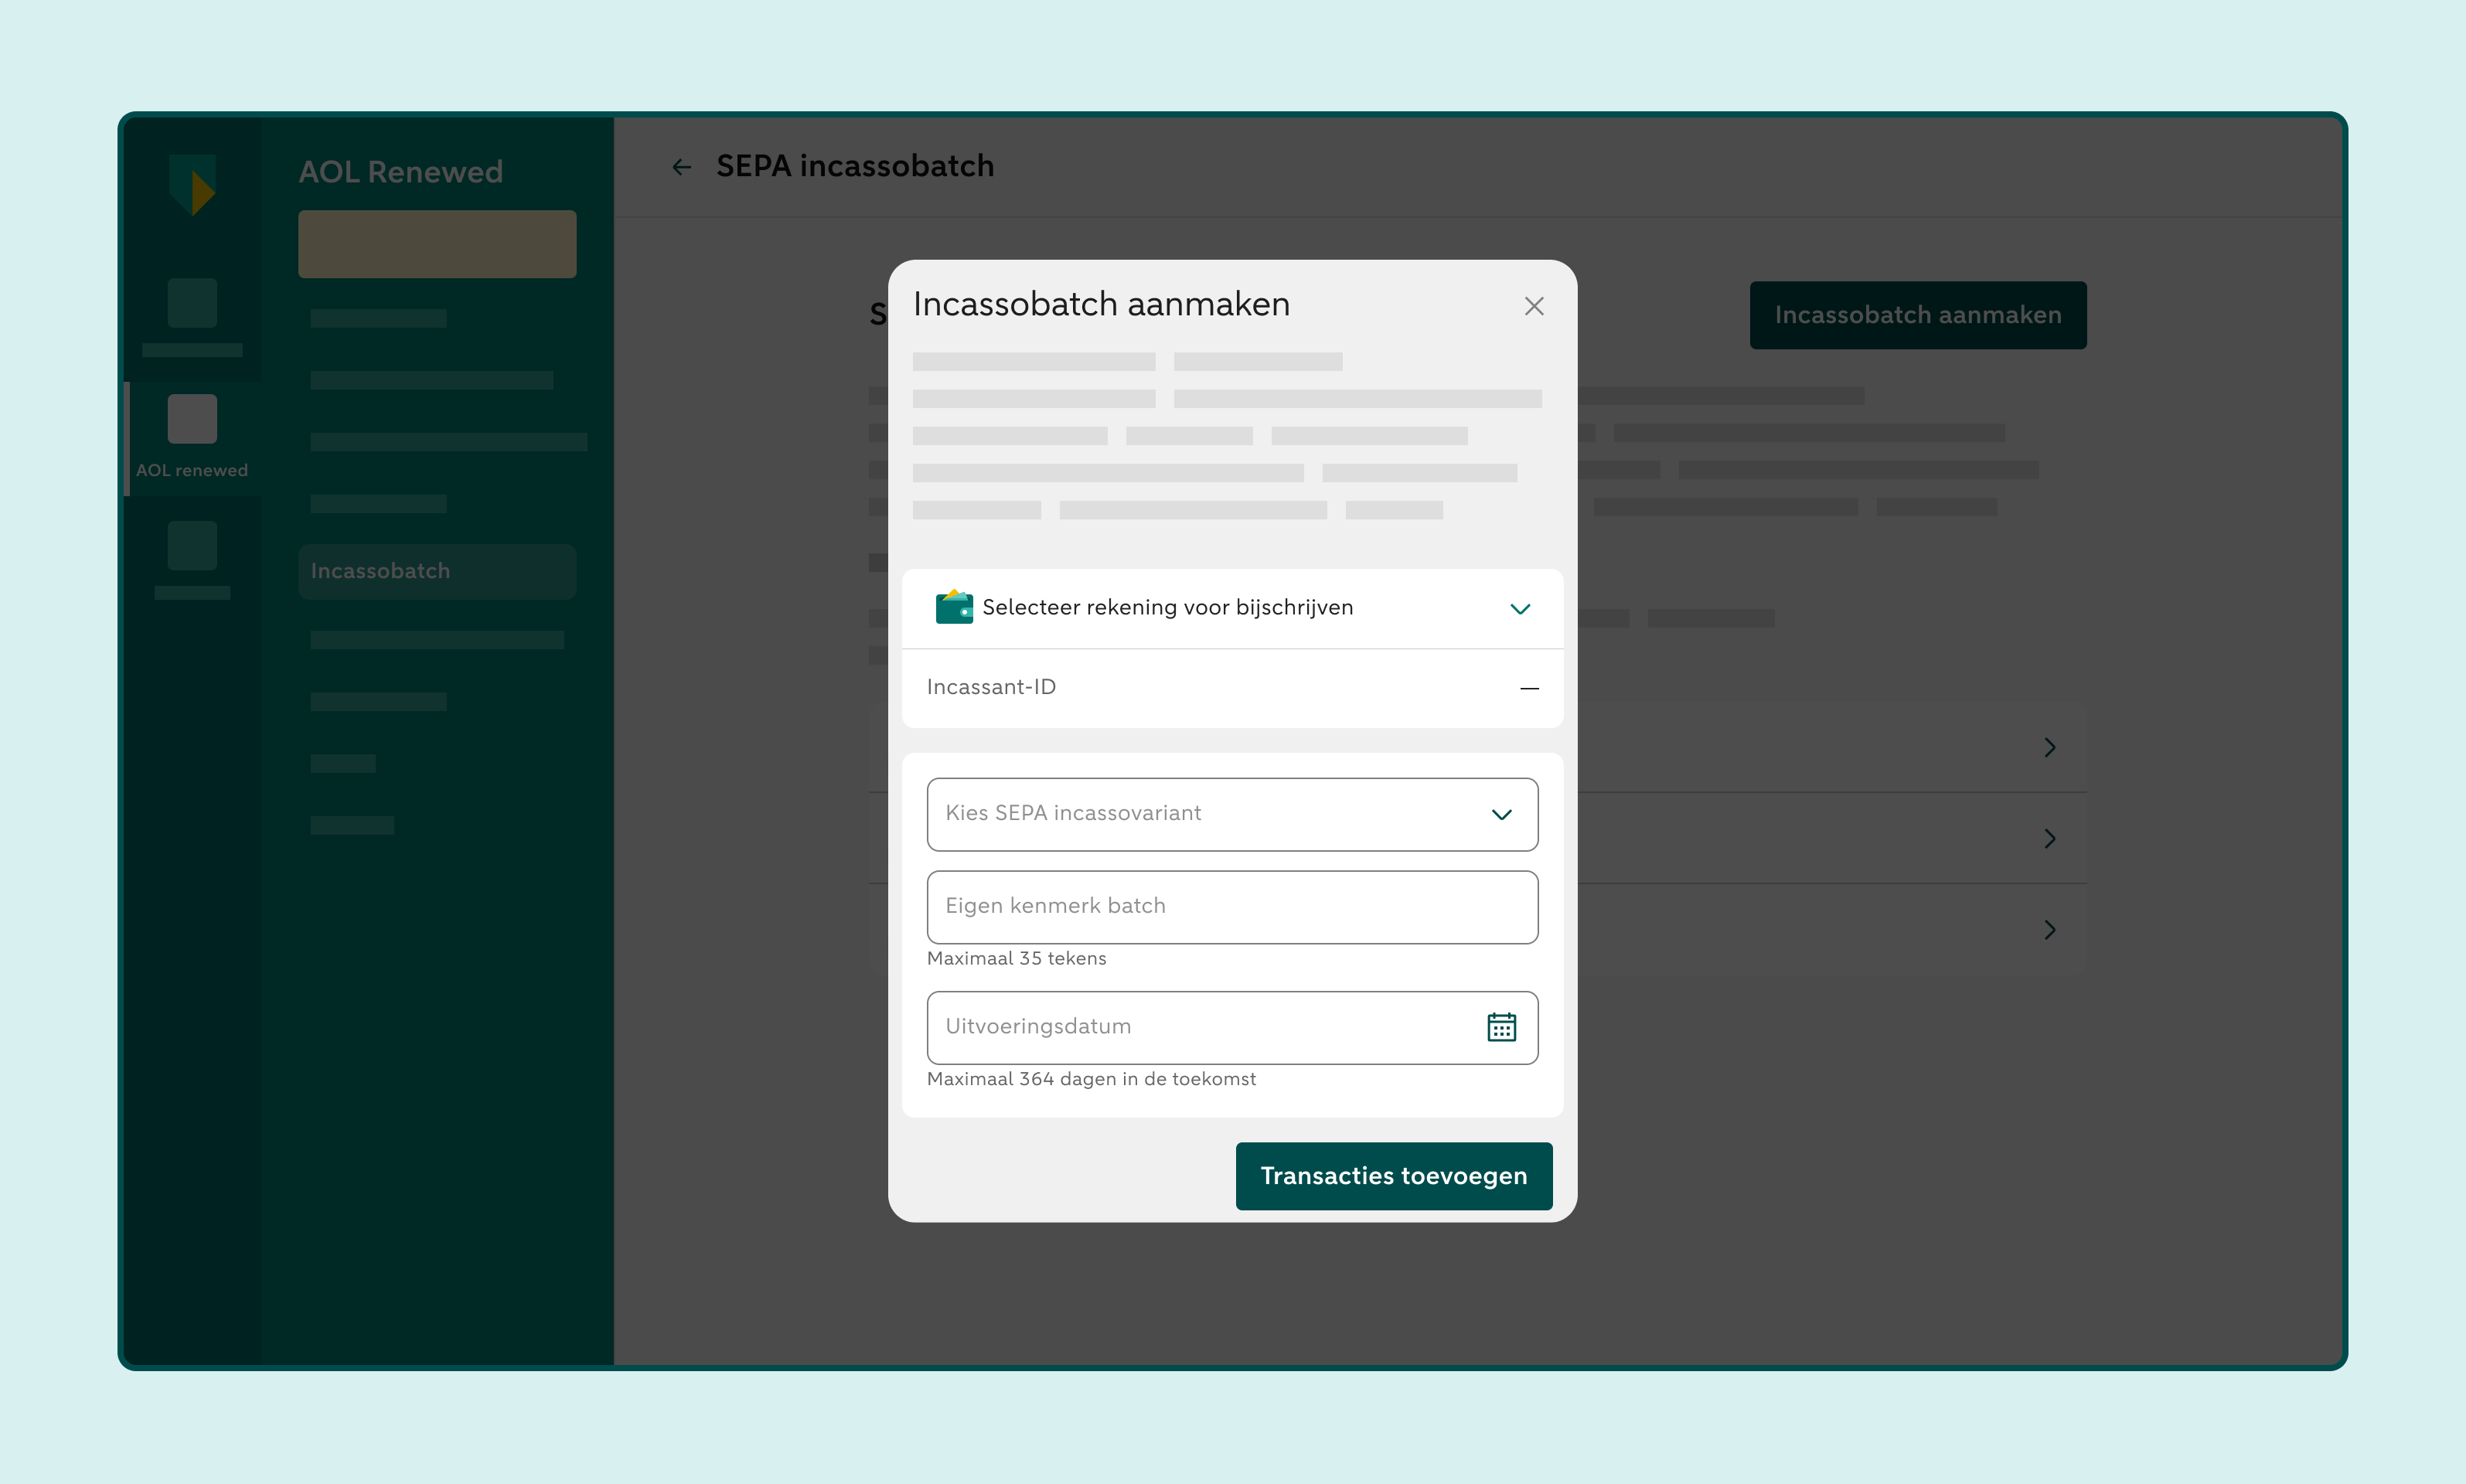2466x1484 pixels.
Task: Open the Kies SEPA incassovariant dropdown
Action: point(1233,814)
